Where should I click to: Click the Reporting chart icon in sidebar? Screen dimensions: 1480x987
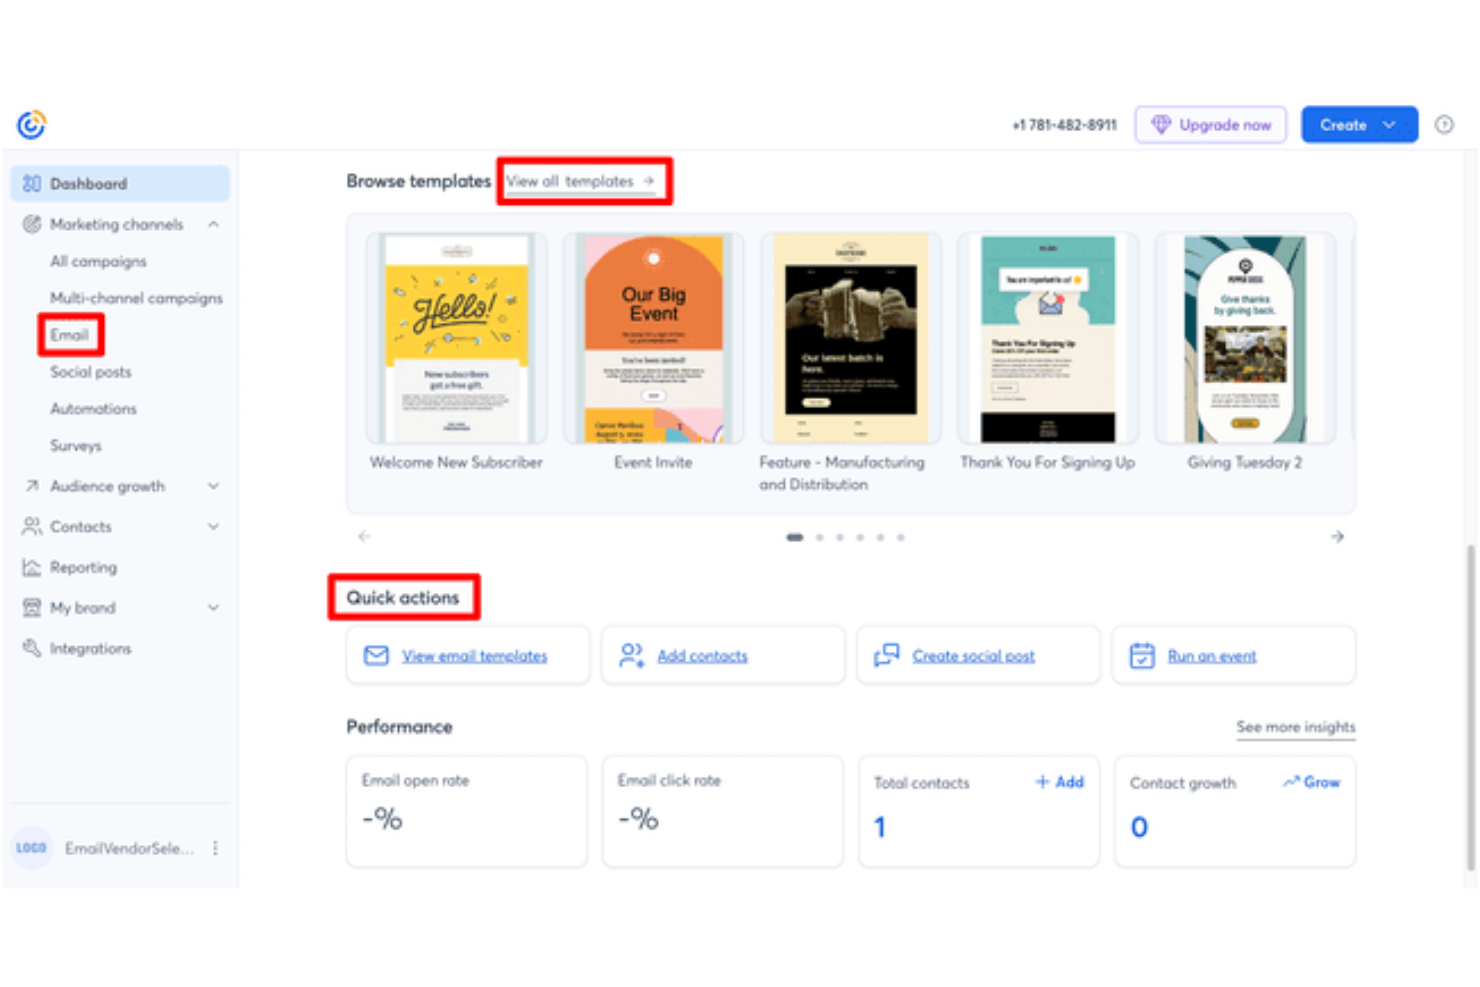tap(31, 566)
